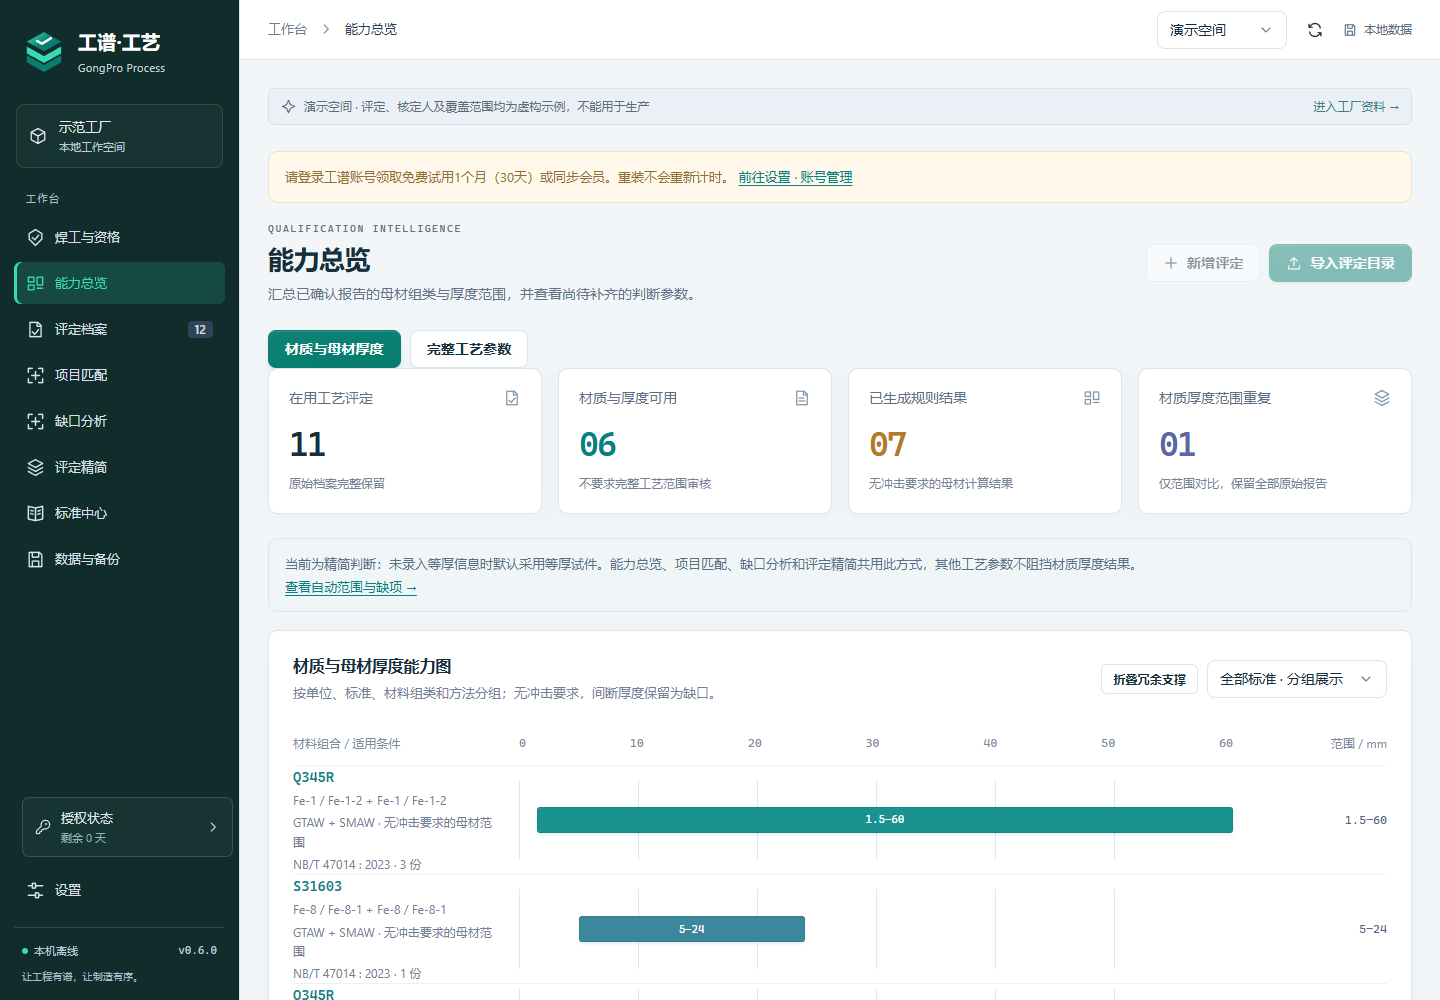Open 标准中心 menu item
Screen dimensions: 1440x1000
[x=120, y=513]
